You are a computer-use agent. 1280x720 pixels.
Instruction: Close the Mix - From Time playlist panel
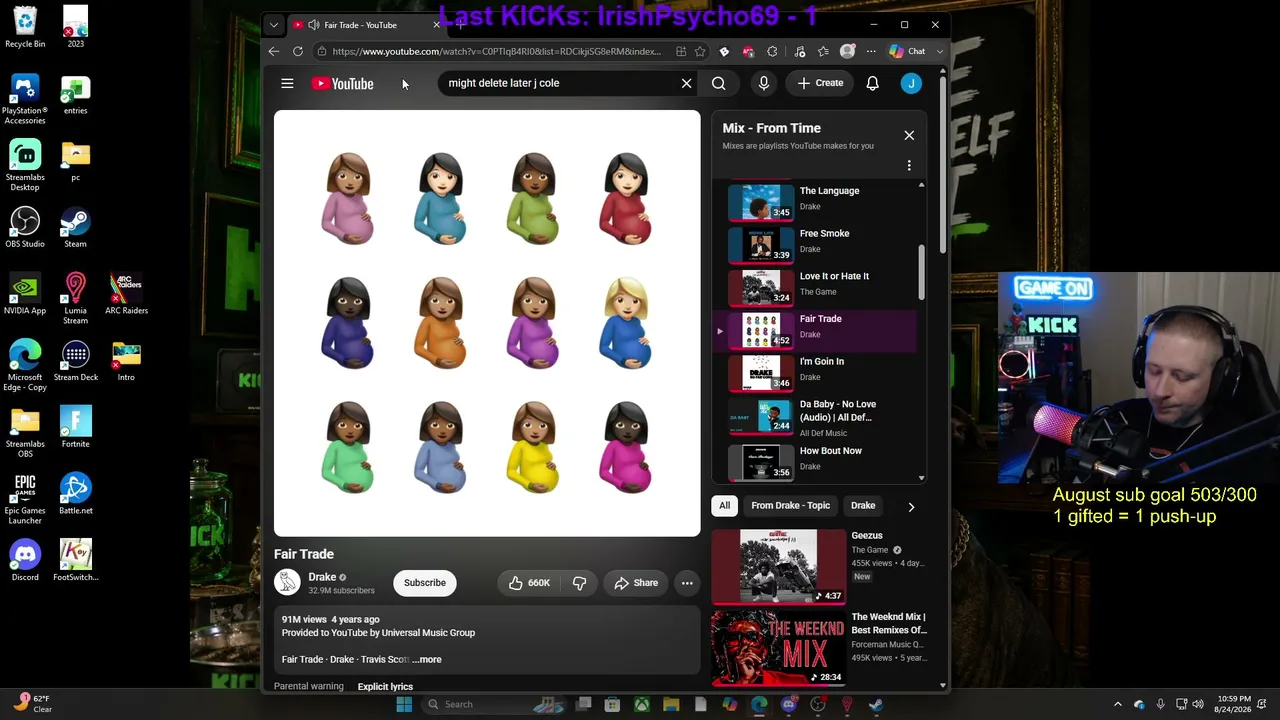909,135
